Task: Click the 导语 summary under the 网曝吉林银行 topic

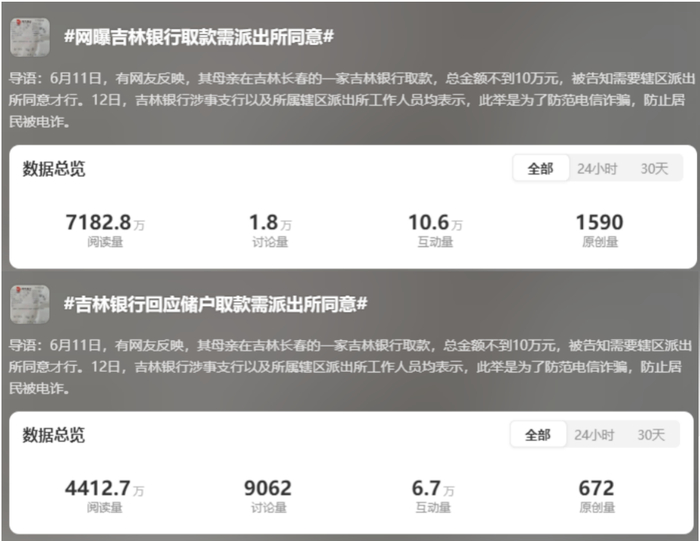Action: (x=352, y=100)
